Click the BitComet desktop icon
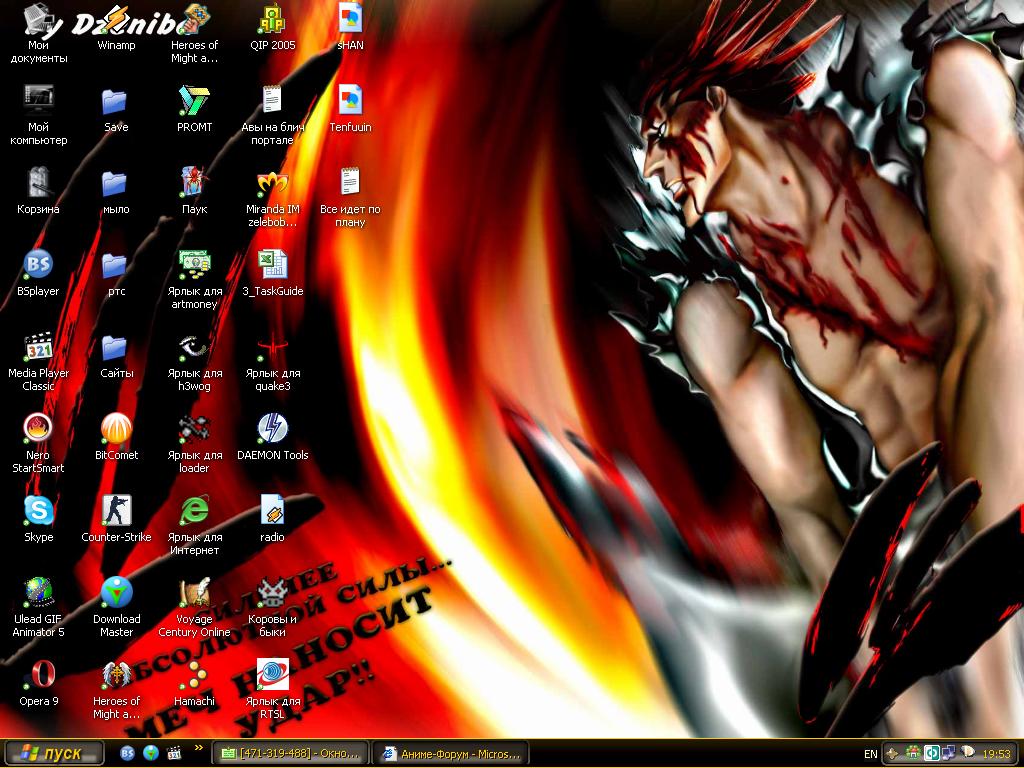 pos(116,437)
